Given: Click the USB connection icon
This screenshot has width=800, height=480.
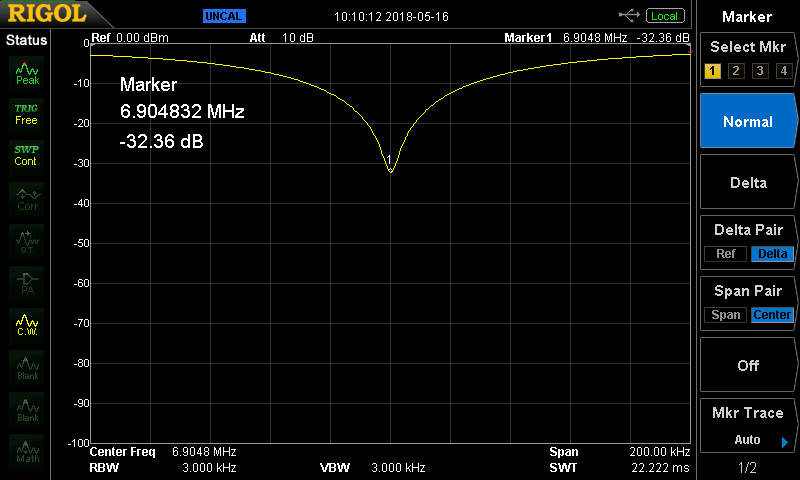Looking at the screenshot, I should tap(629, 16).
